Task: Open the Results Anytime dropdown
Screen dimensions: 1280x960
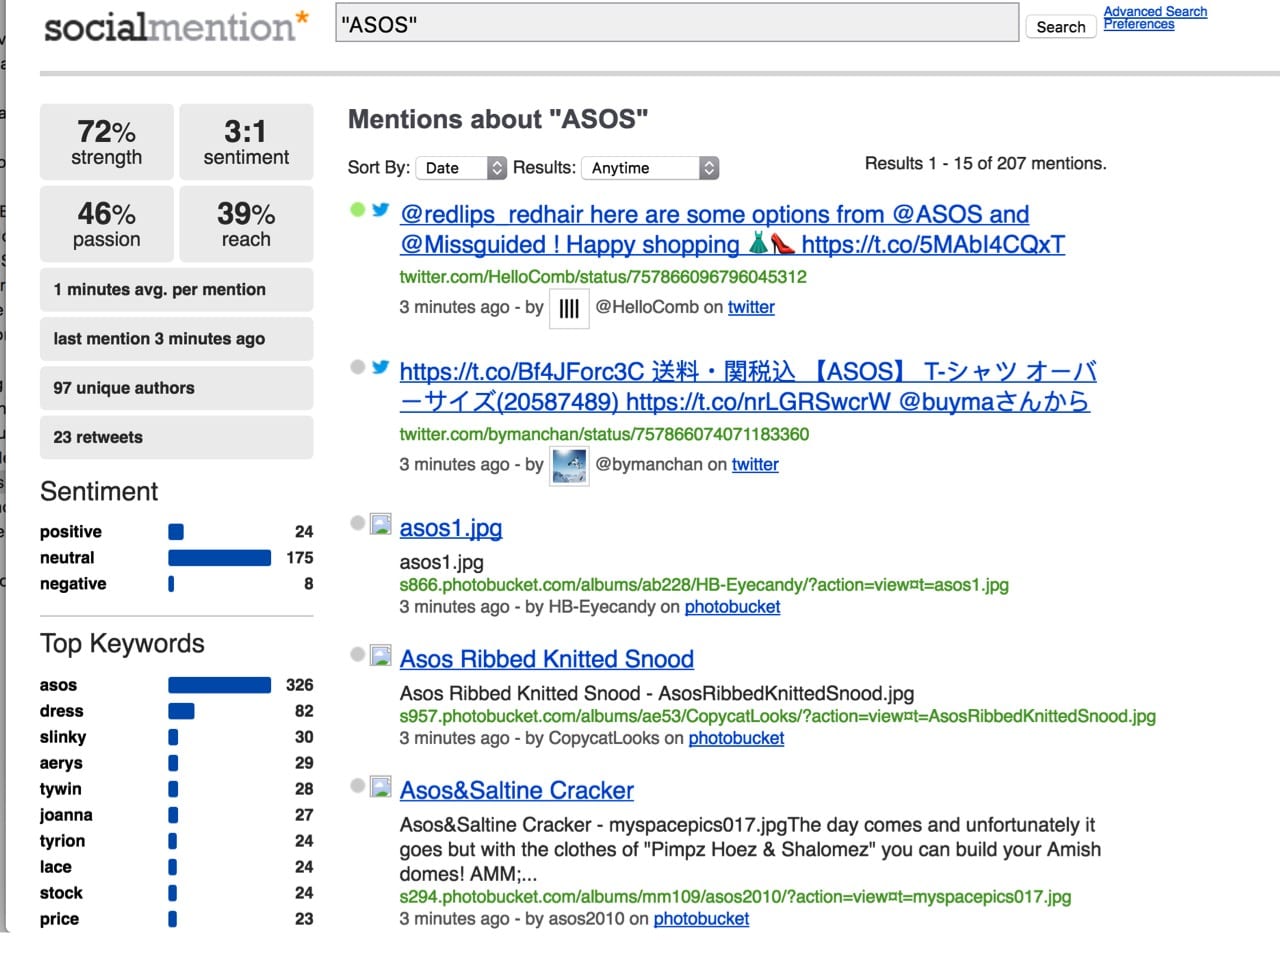Action: click(650, 168)
